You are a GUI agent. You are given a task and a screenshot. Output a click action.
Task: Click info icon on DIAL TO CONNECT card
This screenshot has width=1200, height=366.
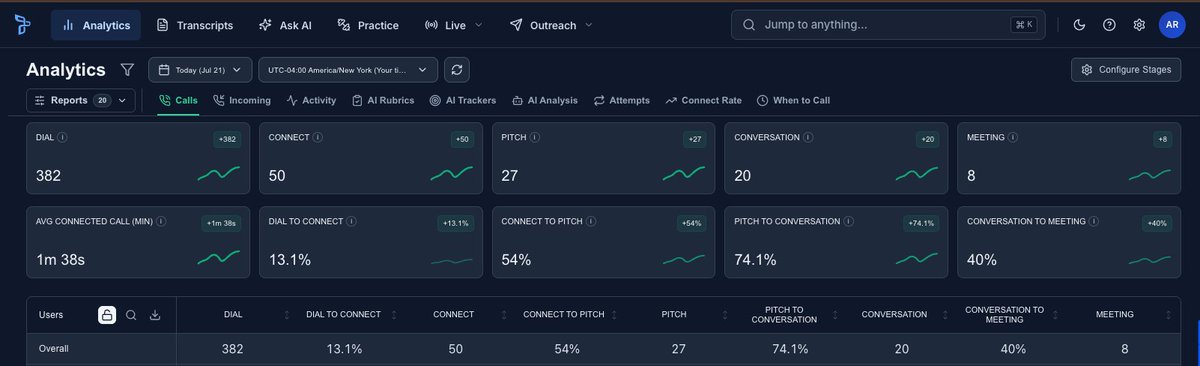tap(352, 221)
